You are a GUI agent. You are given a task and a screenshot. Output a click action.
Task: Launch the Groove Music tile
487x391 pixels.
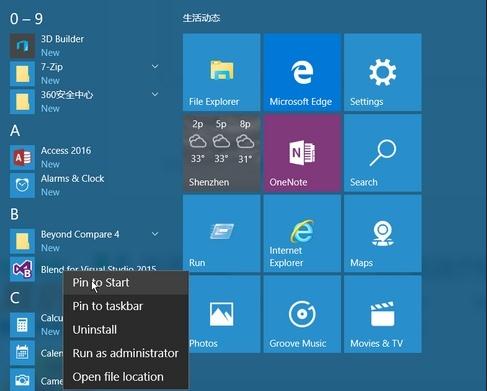[x=302, y=314]
